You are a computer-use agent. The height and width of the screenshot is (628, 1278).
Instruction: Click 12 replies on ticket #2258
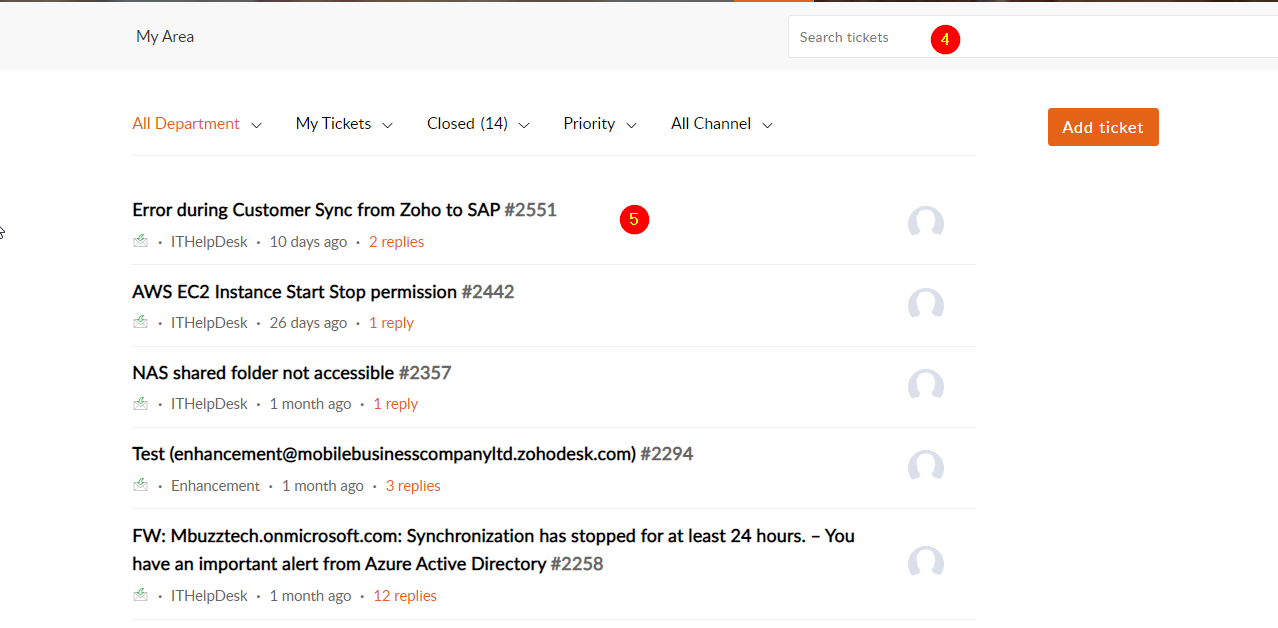tap(405, 596)
